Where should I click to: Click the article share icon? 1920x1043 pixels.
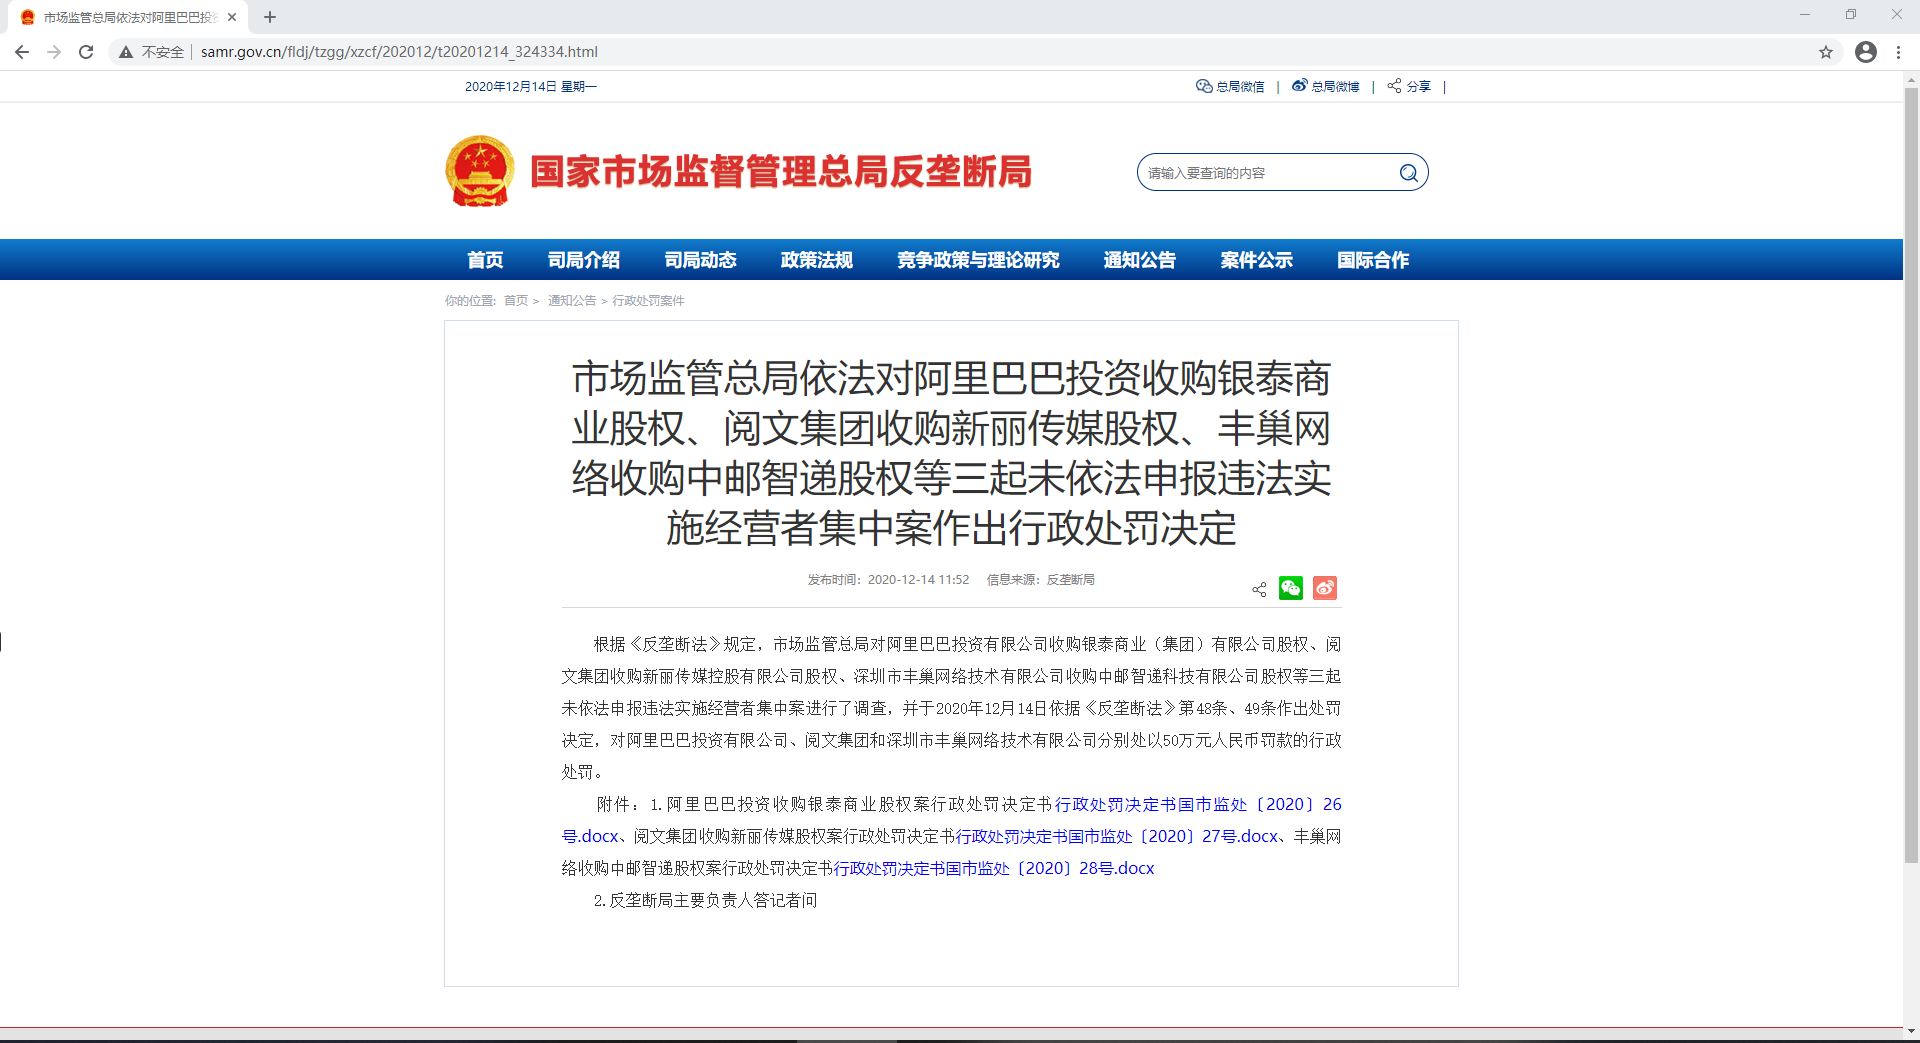point(1259,589)
